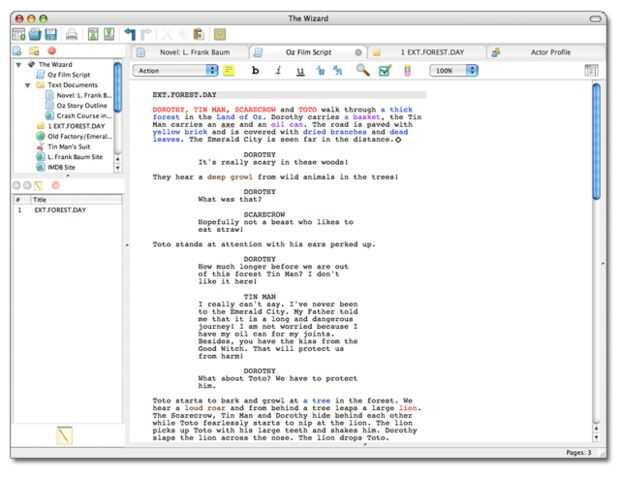Collapse the Text Documents folder
The width and height of the screenshot is (620, 481).
[27, 85]
